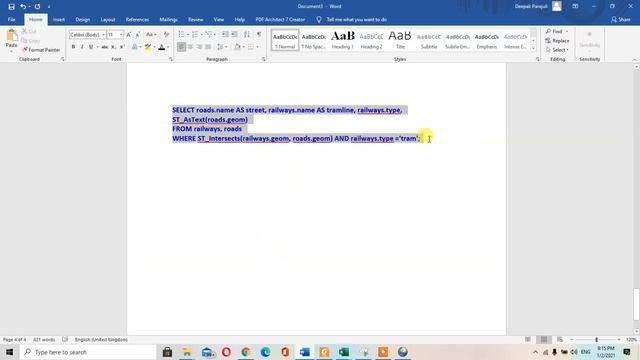This screenshot has width=640, height=360.
Task: Open the File tab
Action: pyautogui.click(x=11, y=20)
